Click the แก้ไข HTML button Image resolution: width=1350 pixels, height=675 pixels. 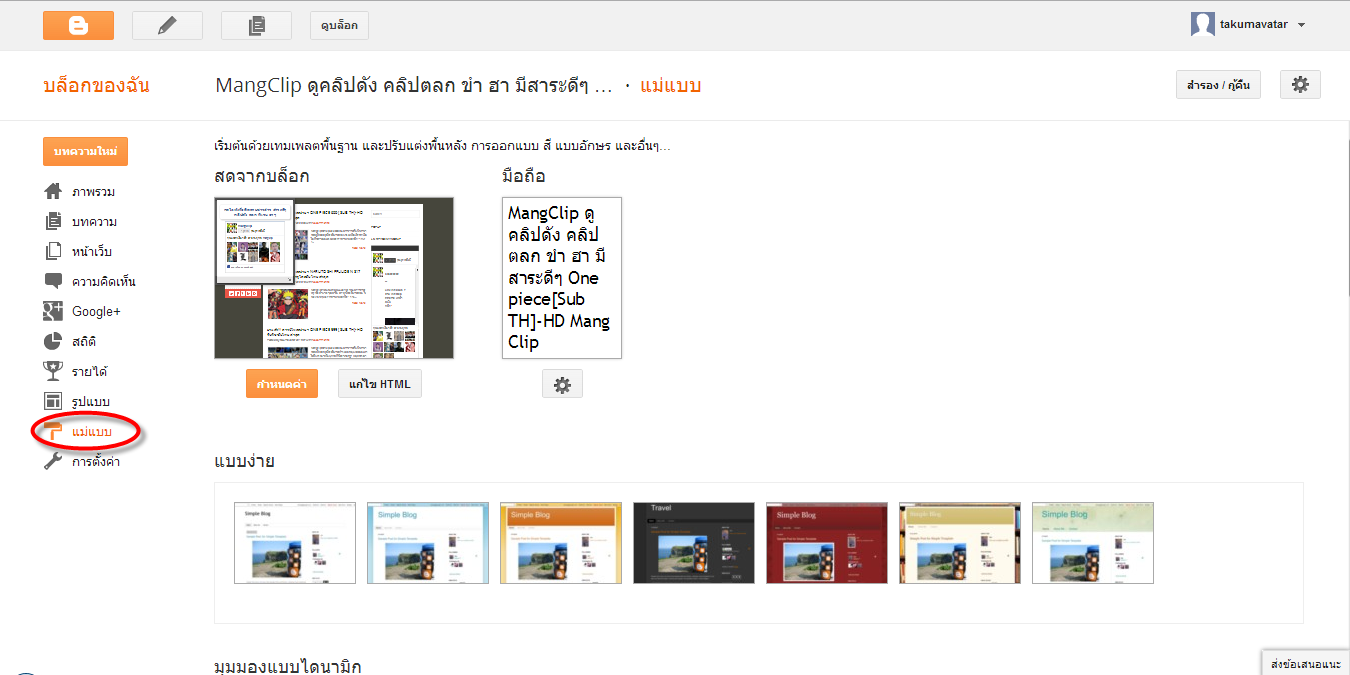[380, 384]
